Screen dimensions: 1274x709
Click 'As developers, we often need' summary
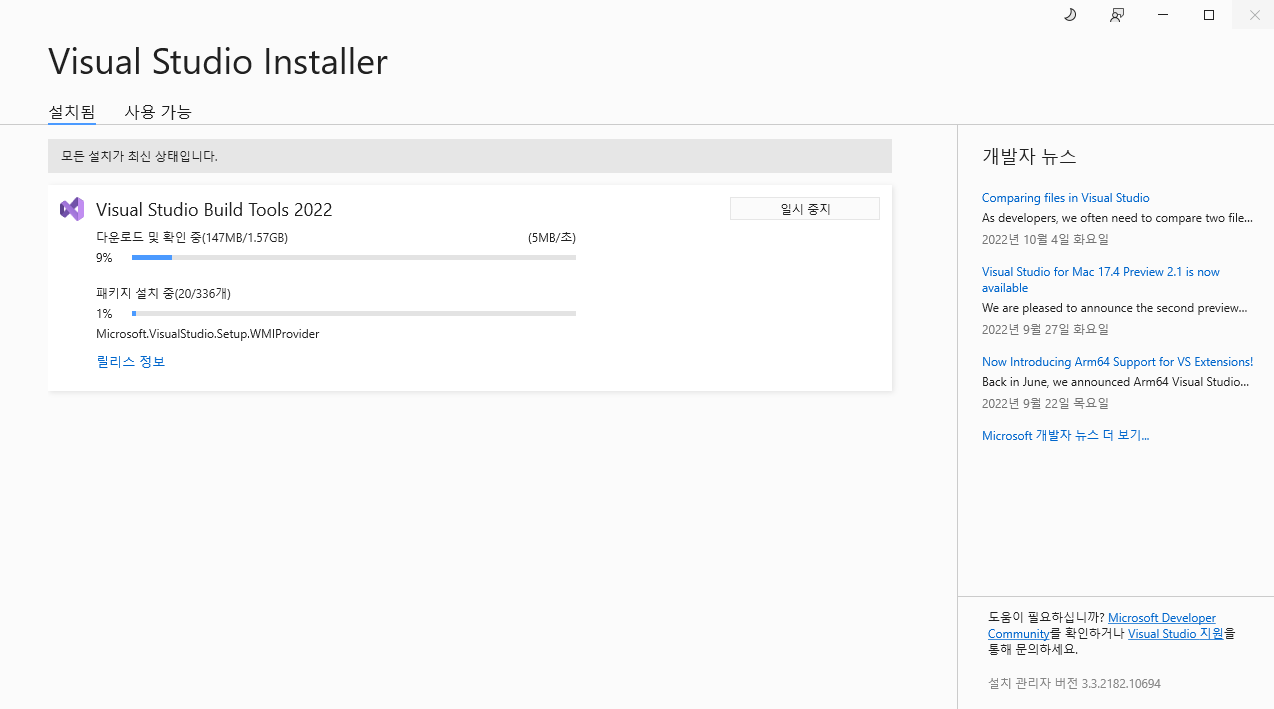[x=1117, y=218]
